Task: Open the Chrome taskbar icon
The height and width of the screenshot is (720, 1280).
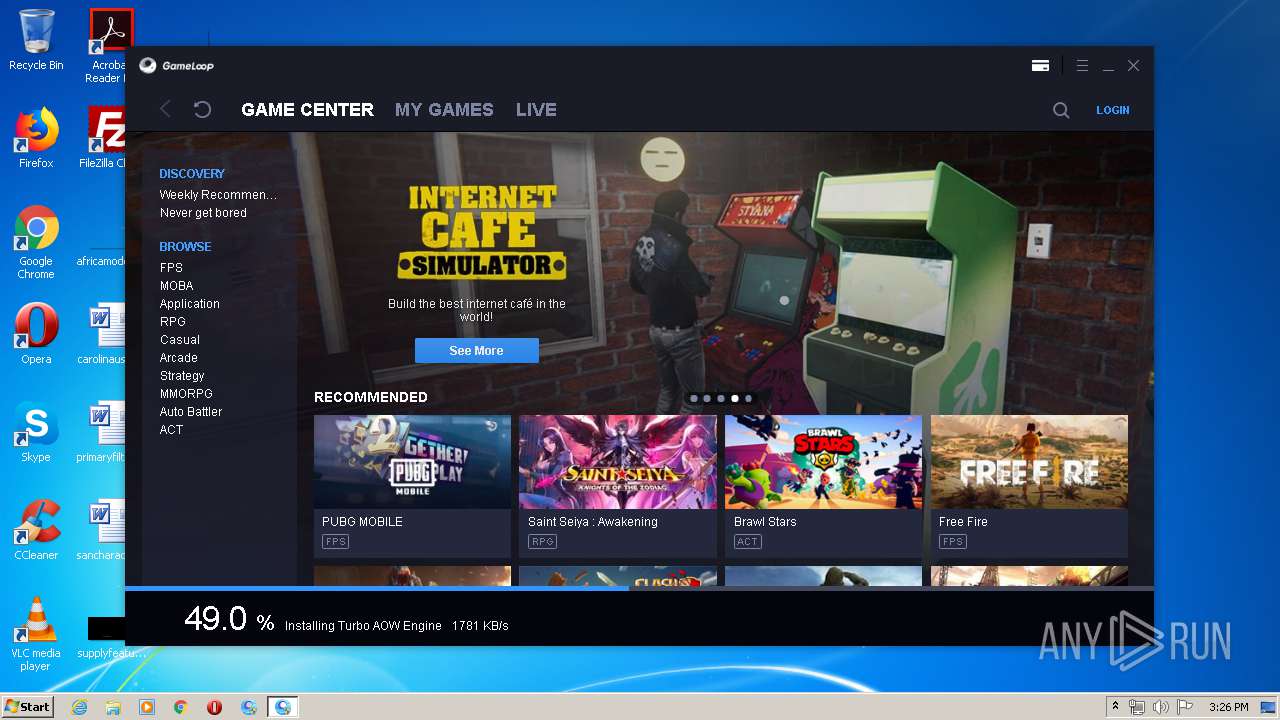Action: point(181,707)
